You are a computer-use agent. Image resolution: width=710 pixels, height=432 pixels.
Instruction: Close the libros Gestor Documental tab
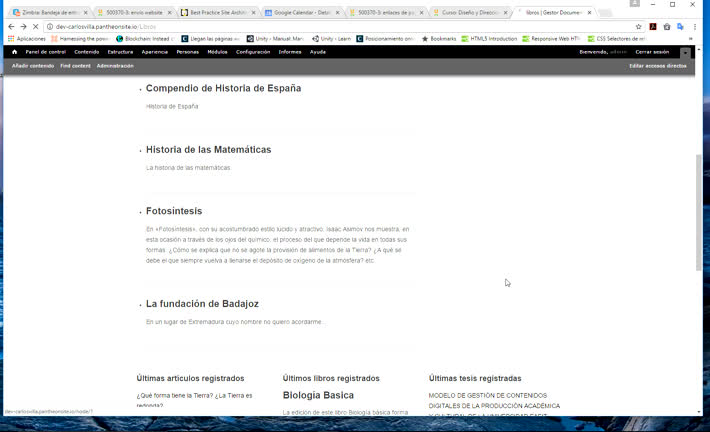click(589, 13)
